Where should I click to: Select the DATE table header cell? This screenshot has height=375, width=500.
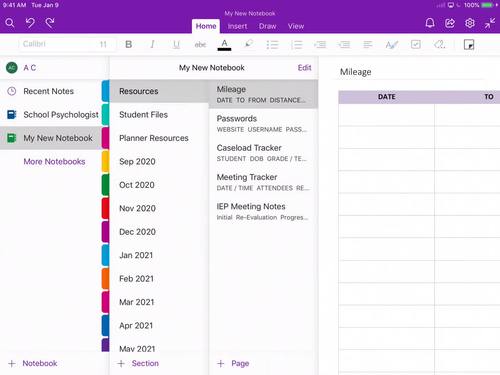pos(386,97)
